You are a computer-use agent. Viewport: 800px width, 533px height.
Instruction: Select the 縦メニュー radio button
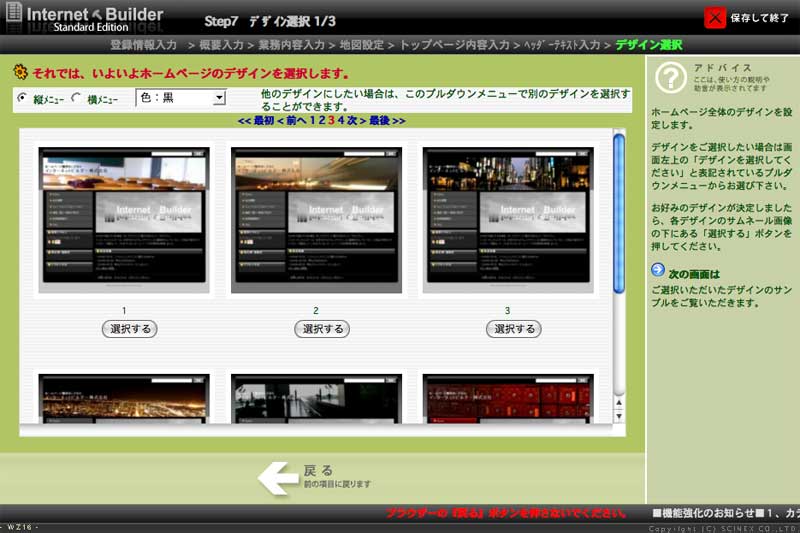click(23, 99)
